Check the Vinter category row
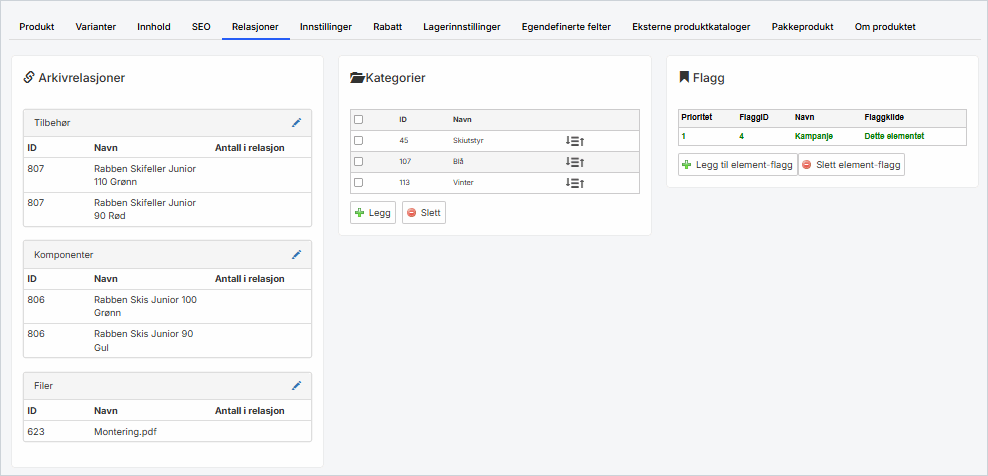The width and height of the screenshot is (988, 476). pos(359,183)
